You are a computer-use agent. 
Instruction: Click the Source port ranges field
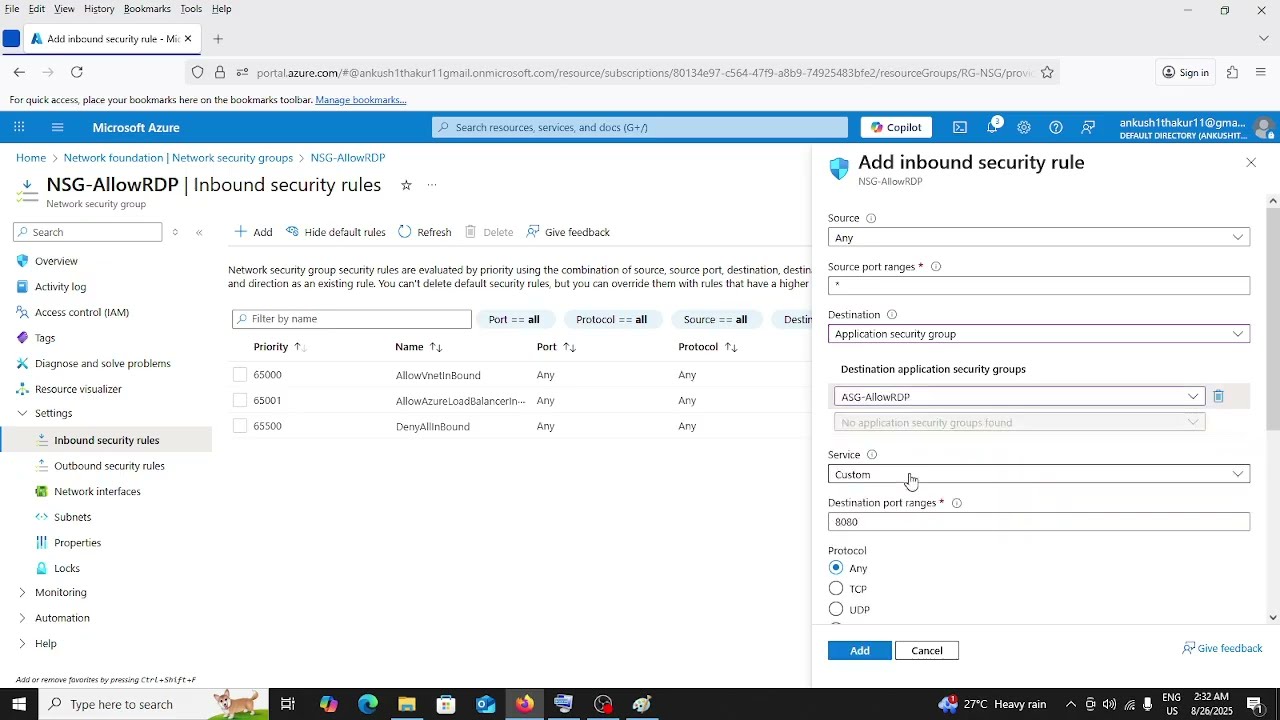[1039, 286]
